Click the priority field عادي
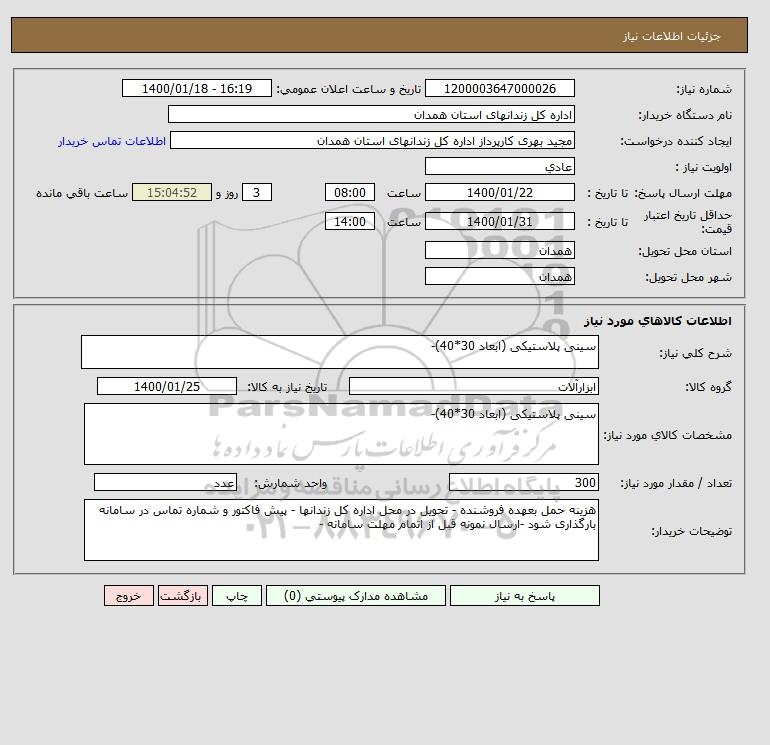Image resolution: width=770 pixels, height=745 pixels. [x=500, y=166]
